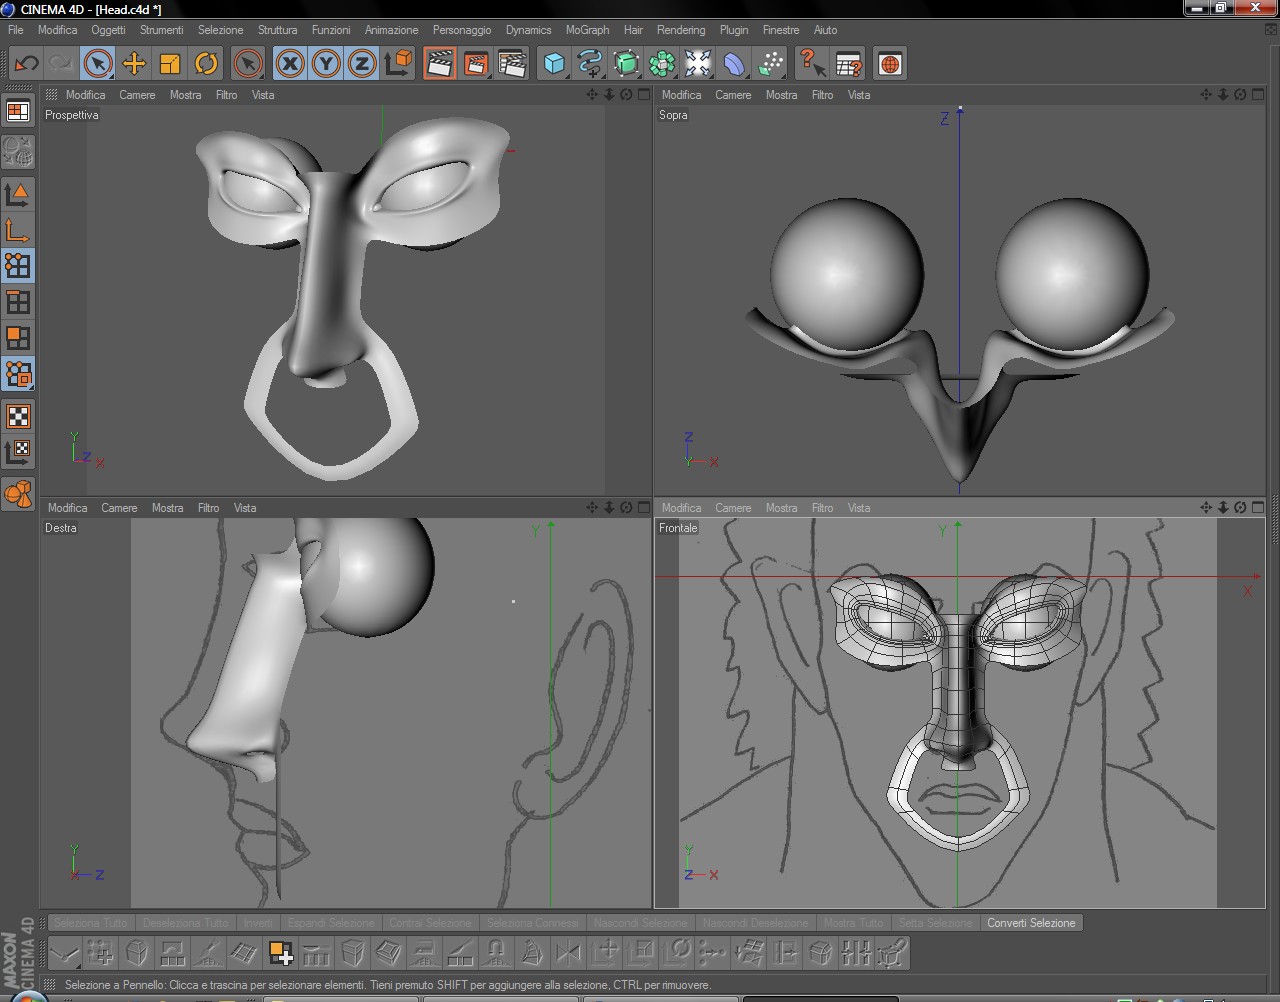Open Filtro dropdown in Sopra viewport

pyautogui.click(x=822, y=95)
